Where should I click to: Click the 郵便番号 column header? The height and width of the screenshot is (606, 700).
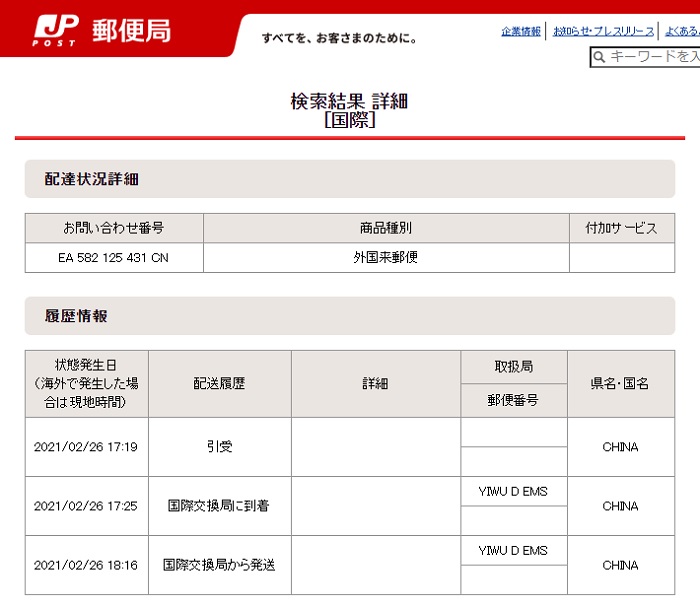pyautogui.click(x=513, y=400)
